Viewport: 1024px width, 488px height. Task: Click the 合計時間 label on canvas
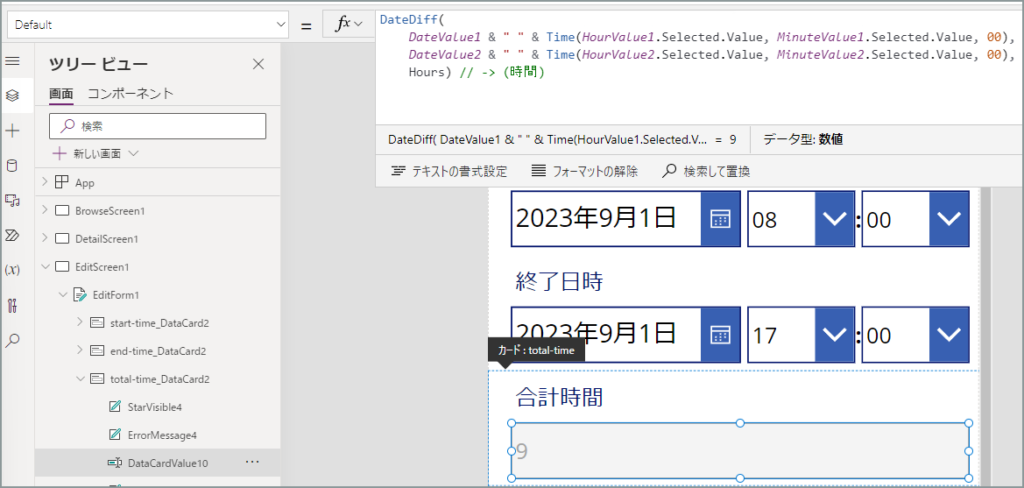(x=558, y=397)
